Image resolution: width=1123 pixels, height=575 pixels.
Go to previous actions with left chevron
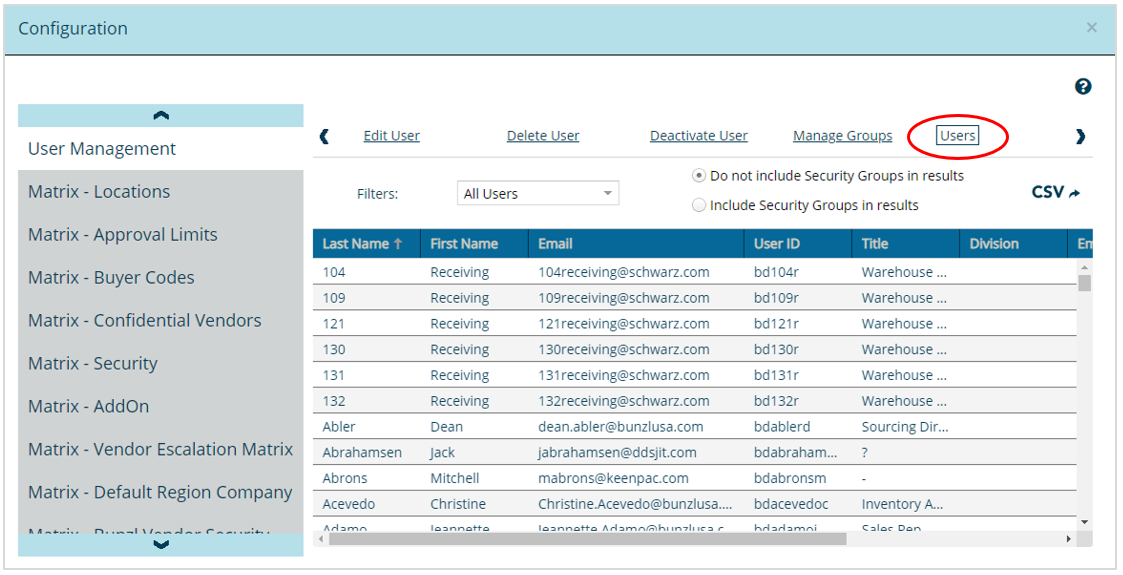tap(324, 136)
